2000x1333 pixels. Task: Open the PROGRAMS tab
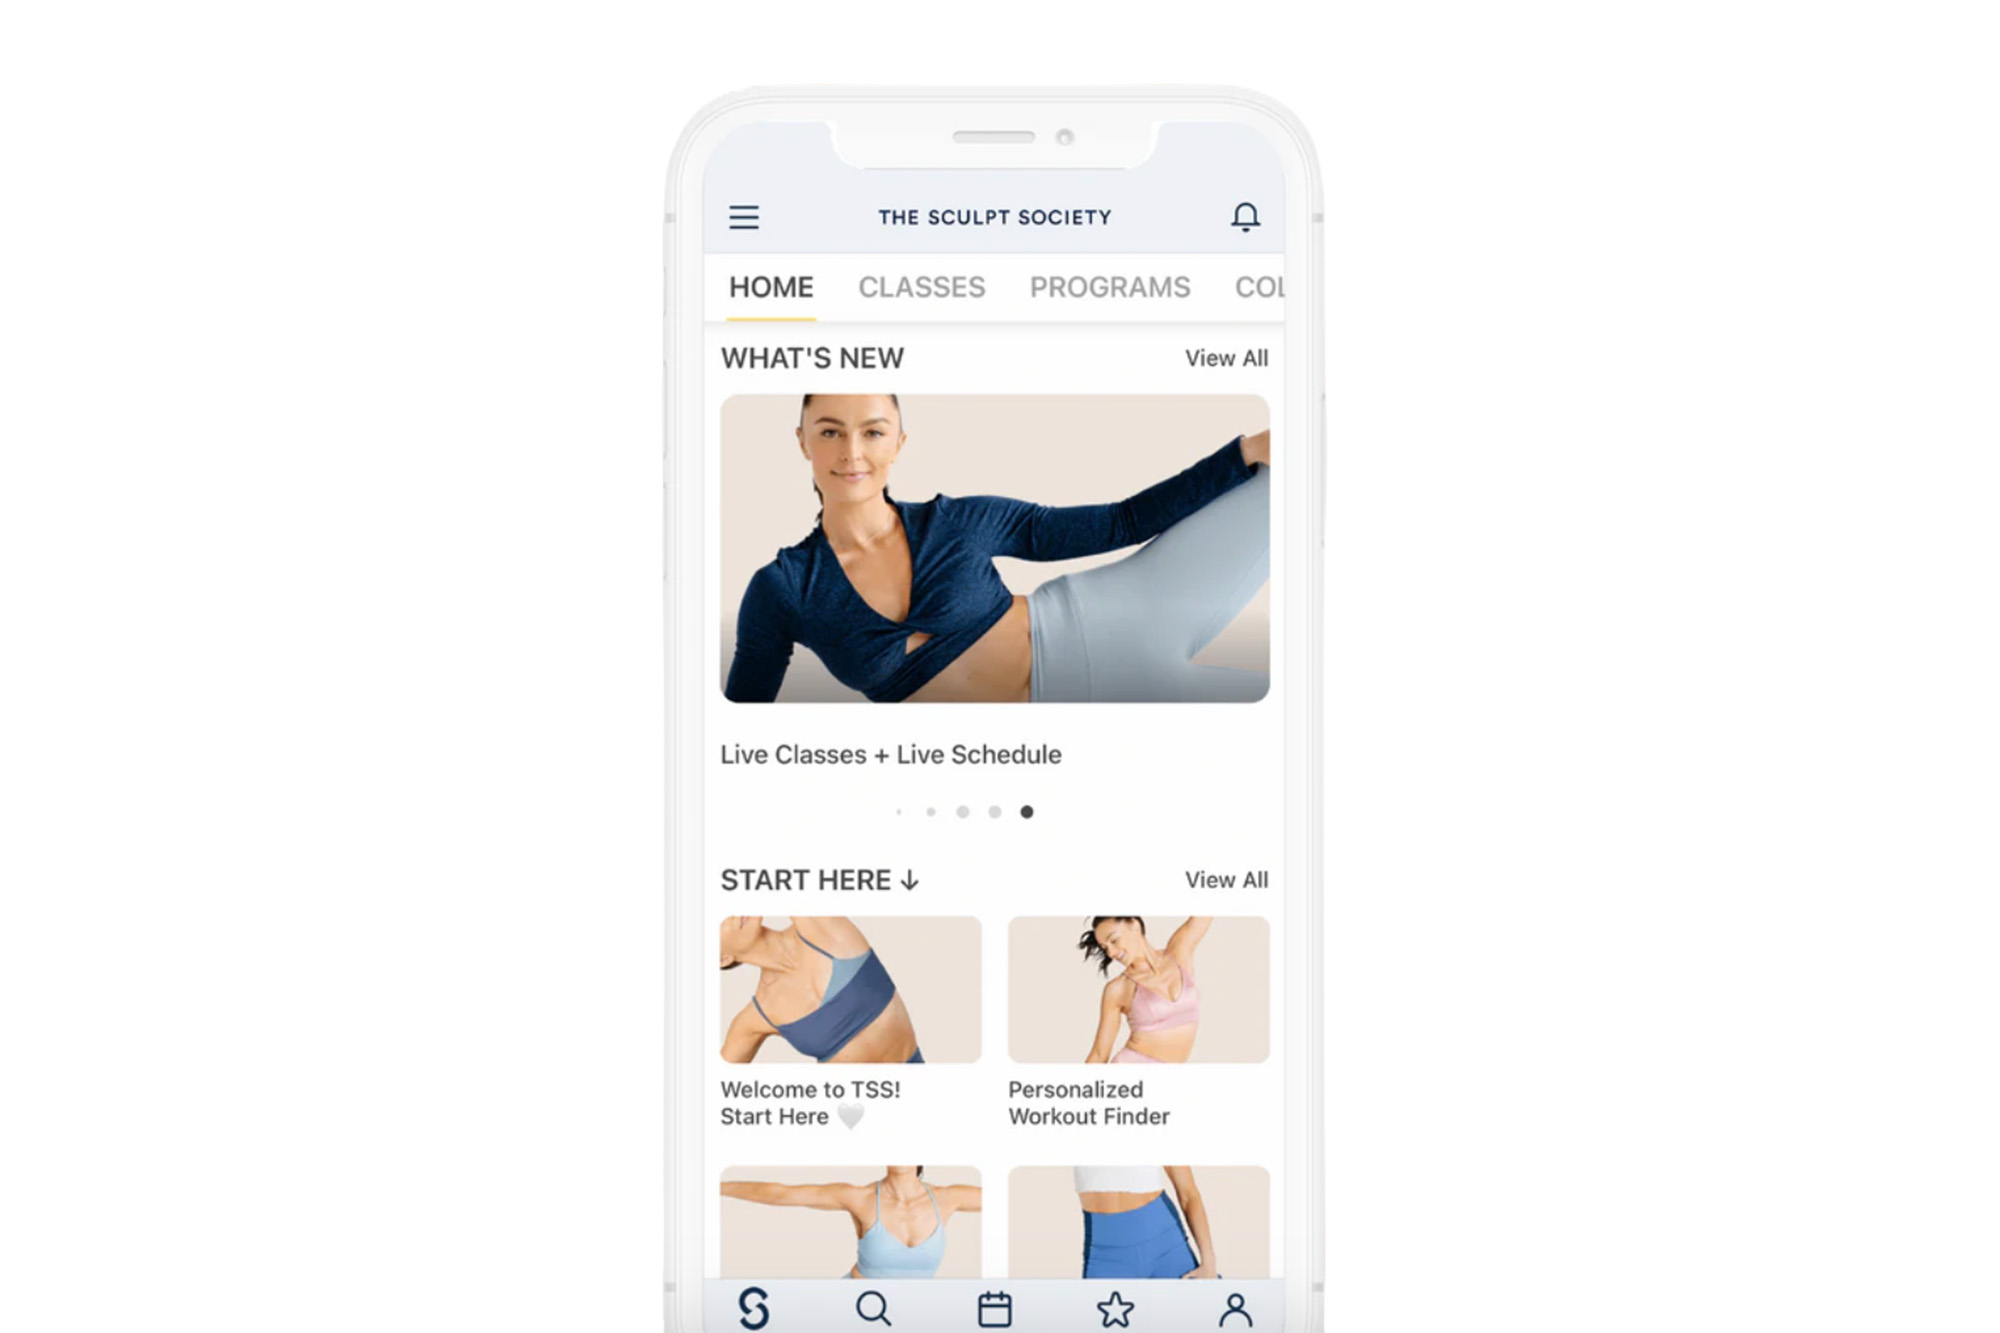coord(1109,286)
